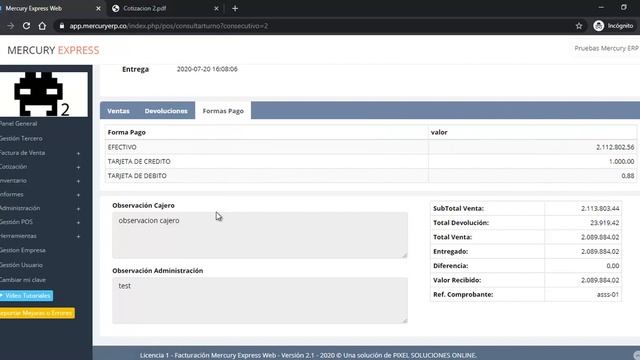This screenshot has height=360, width=640.
Task: Open the Pruebas Mercury ERP user menu
Action: click(x=606, y=48)
